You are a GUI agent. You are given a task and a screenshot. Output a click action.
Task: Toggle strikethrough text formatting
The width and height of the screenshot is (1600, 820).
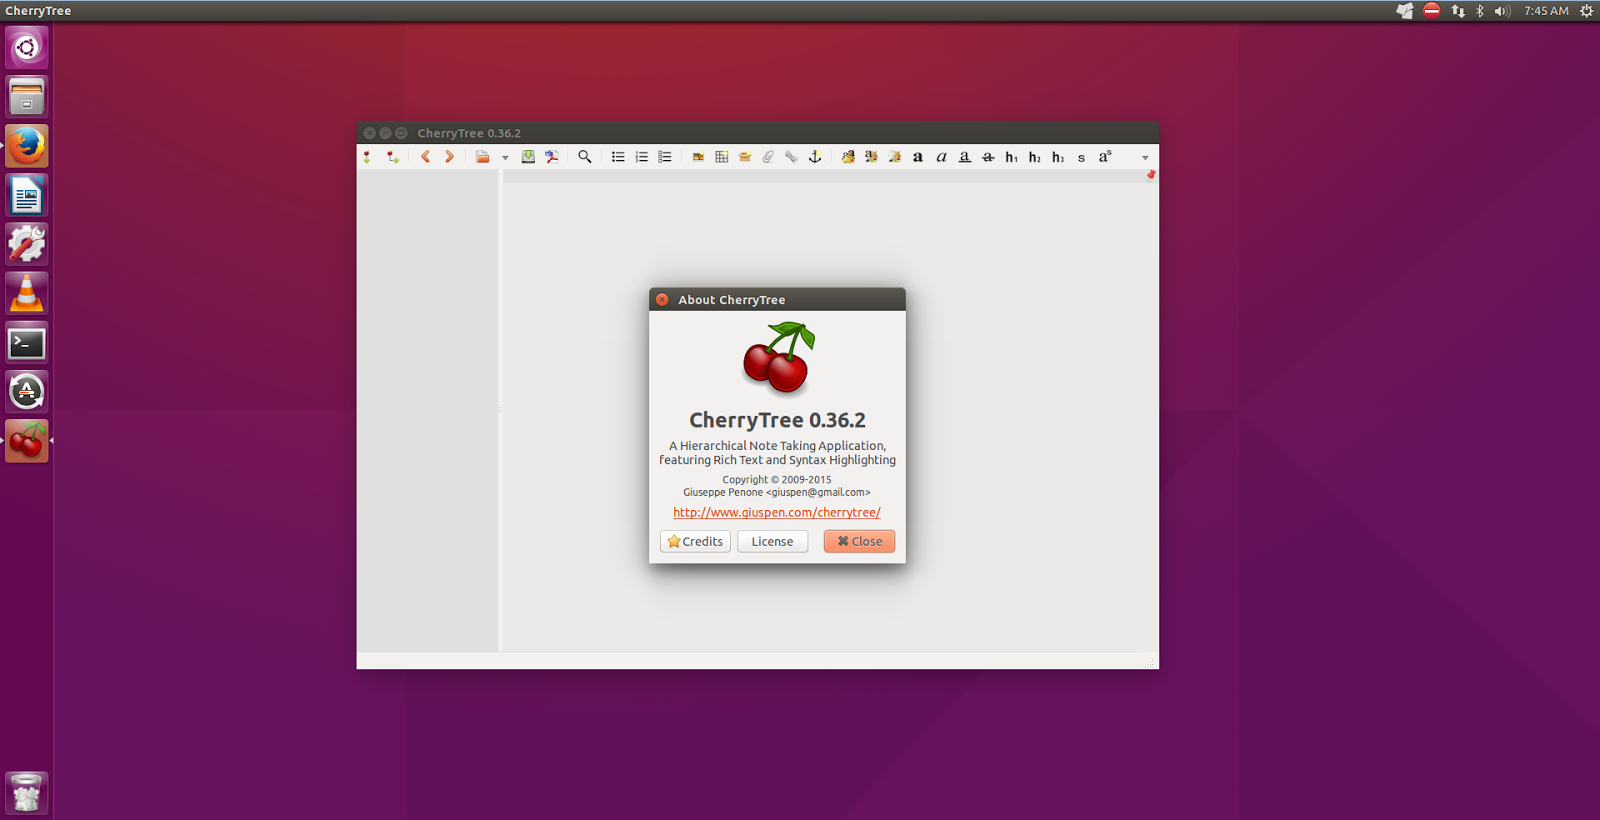pyautogui.click(x=988, y=157)
